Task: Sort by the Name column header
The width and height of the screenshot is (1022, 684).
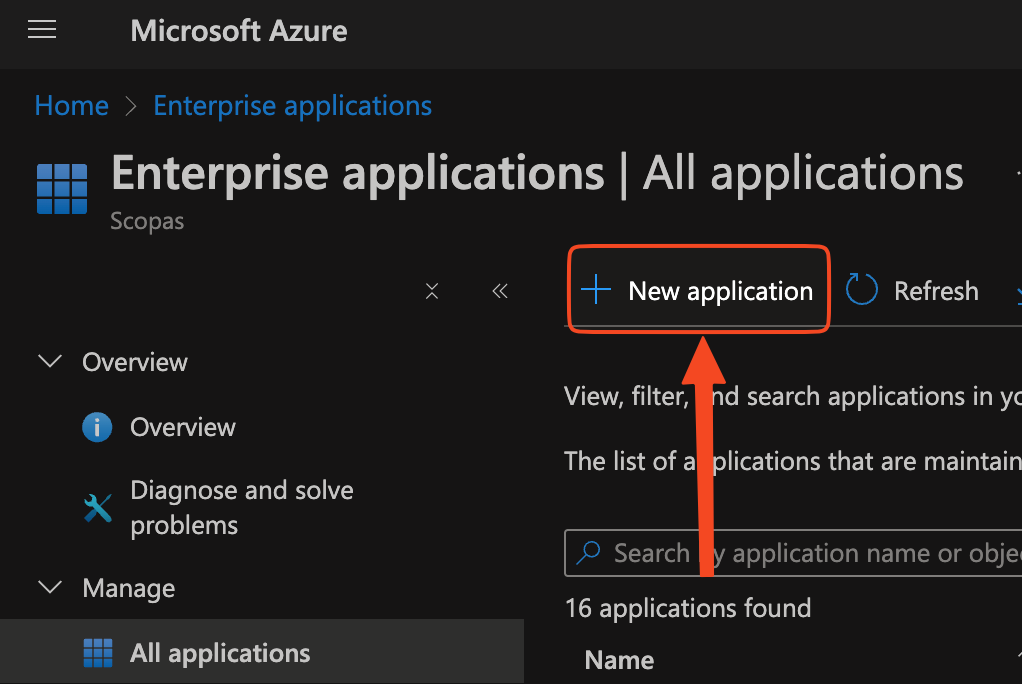Action: pos(619,660)
